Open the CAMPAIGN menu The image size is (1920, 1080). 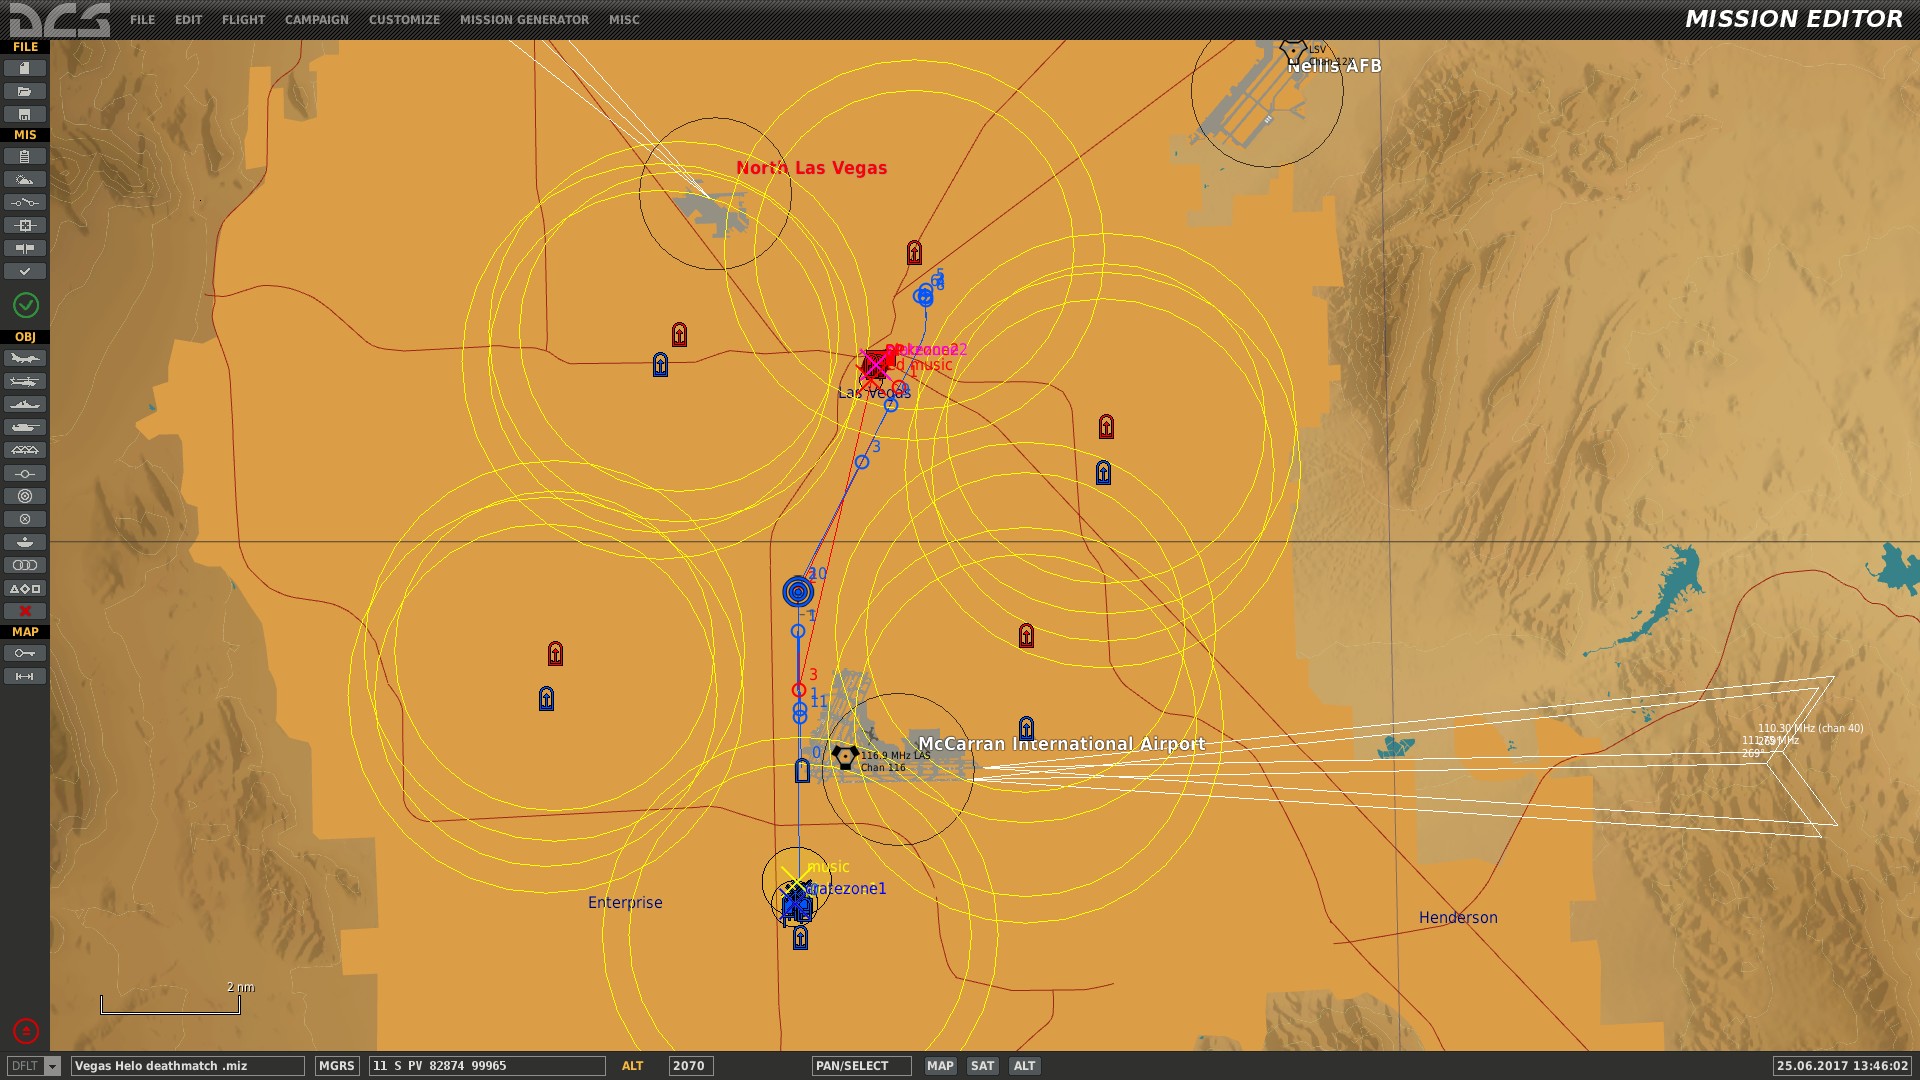click(316, 20)
